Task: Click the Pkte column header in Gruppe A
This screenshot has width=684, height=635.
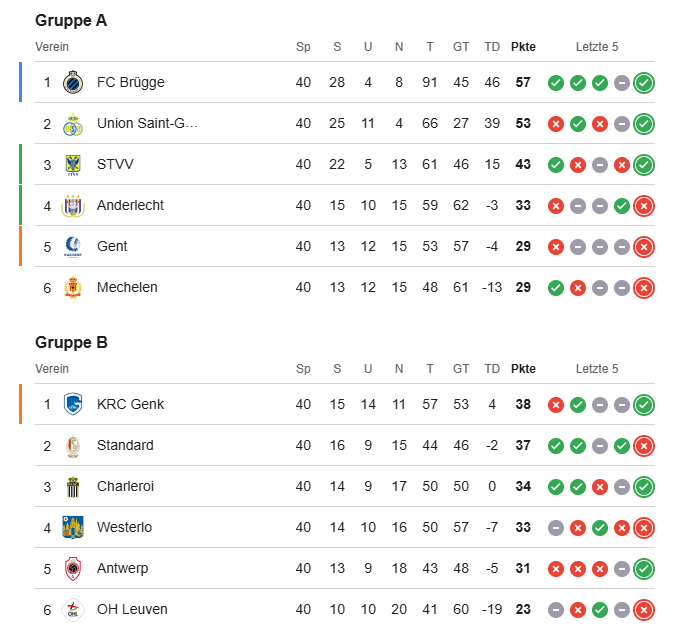Action: click(x=523, y=47)
